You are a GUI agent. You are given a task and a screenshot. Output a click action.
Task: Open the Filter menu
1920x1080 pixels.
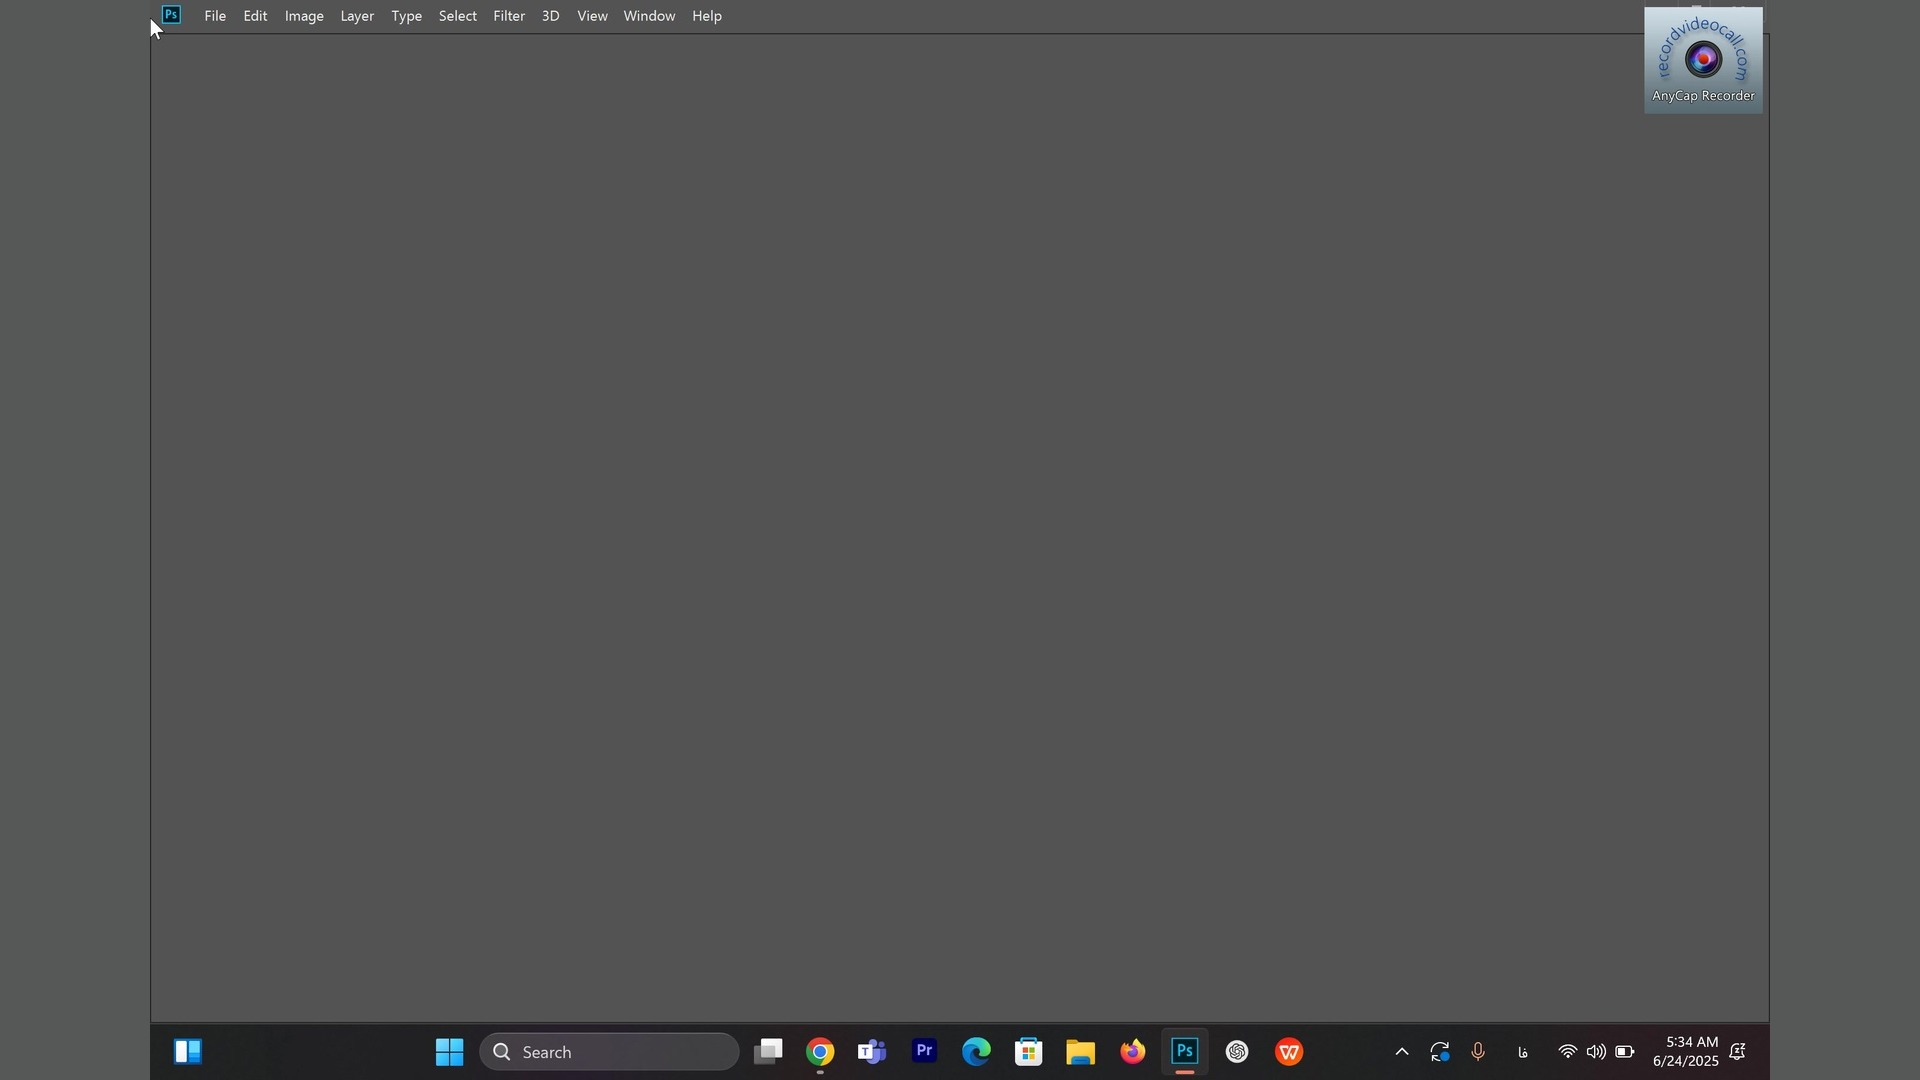pos(509,16)
